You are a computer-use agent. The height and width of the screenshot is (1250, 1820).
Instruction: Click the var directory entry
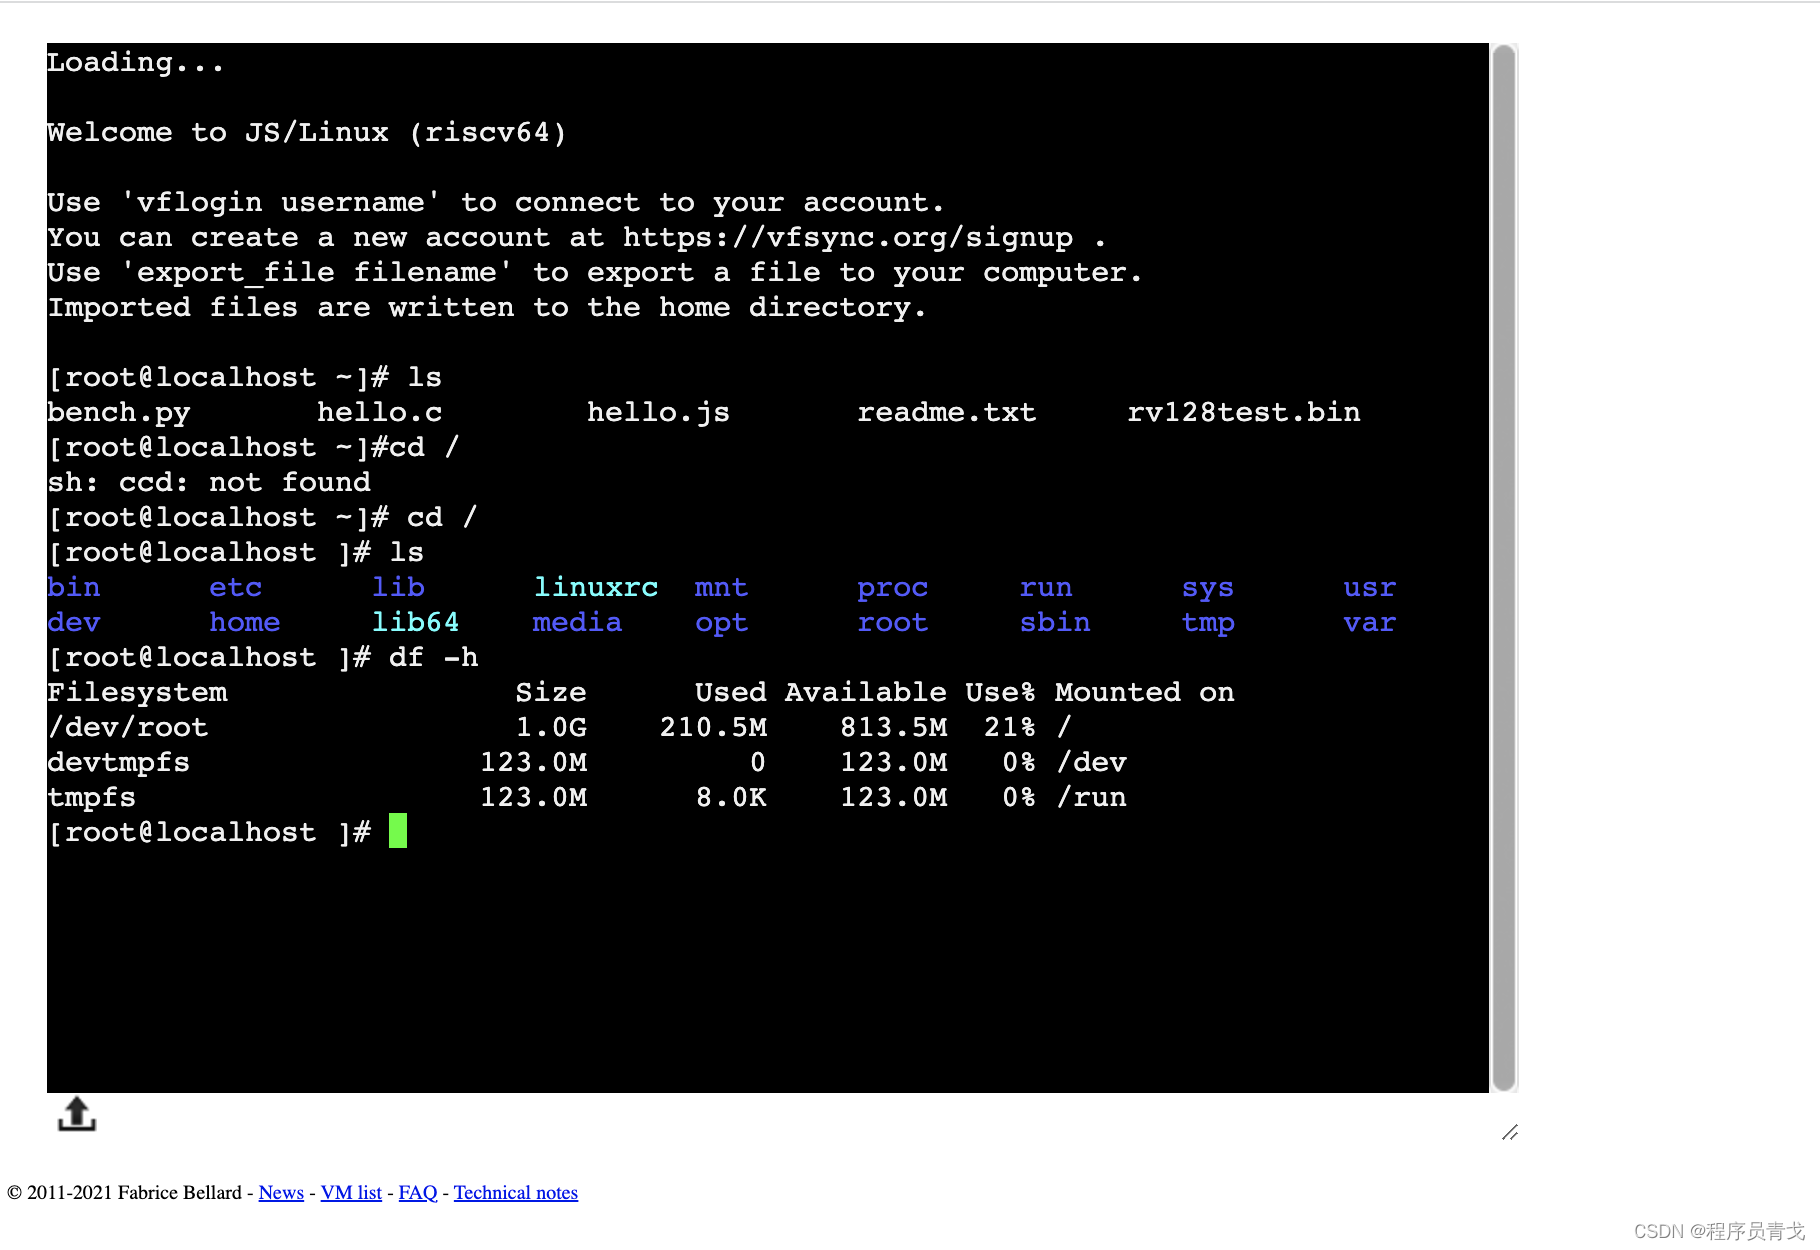(1370, 622)
